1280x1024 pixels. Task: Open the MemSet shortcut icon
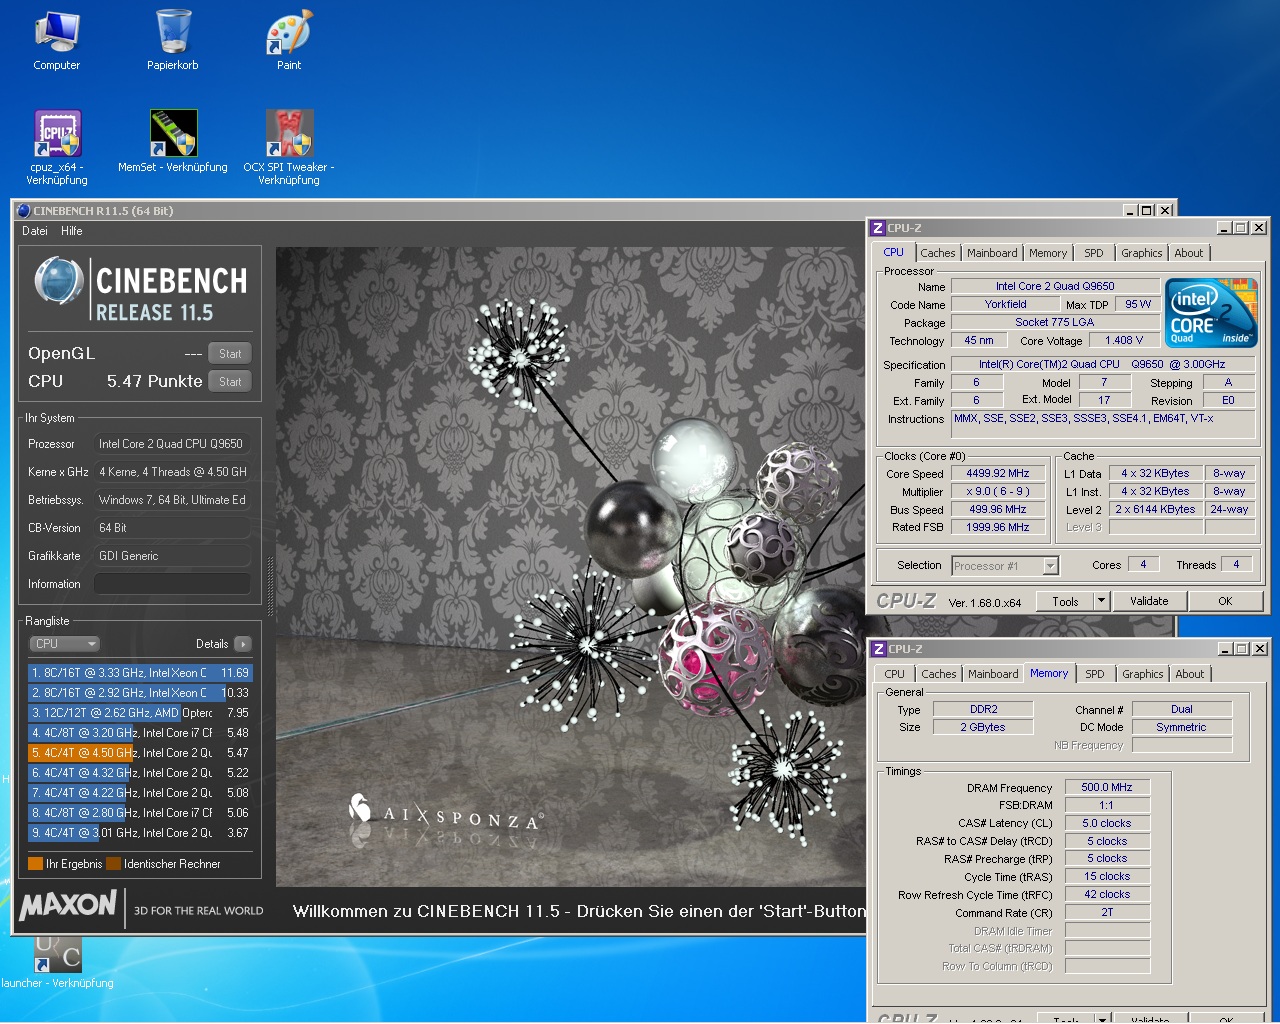[x=173, y=141]
